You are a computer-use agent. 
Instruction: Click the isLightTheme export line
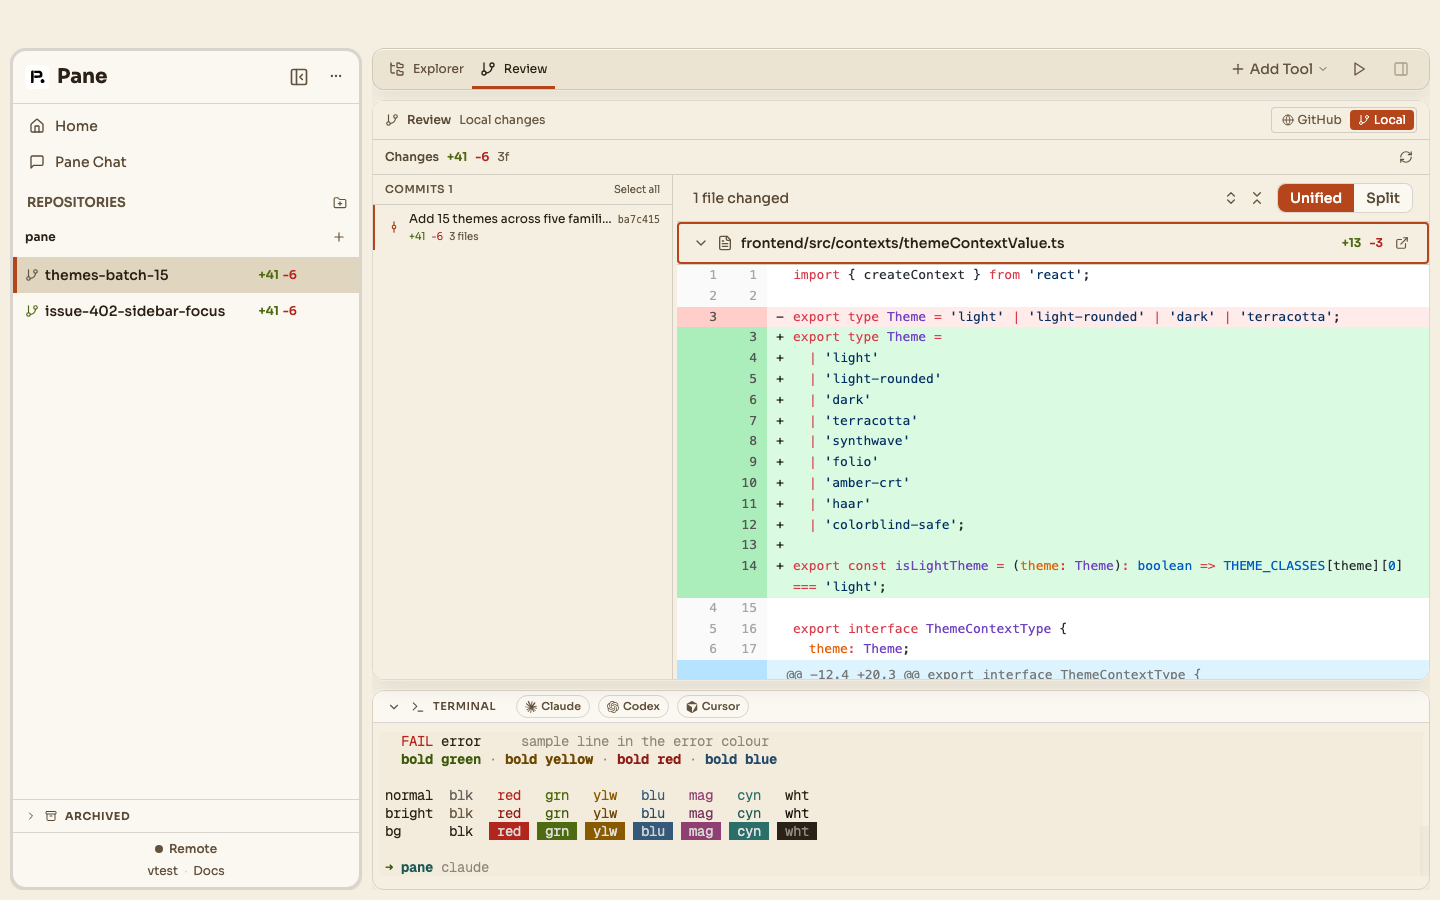click(1053, 577)
